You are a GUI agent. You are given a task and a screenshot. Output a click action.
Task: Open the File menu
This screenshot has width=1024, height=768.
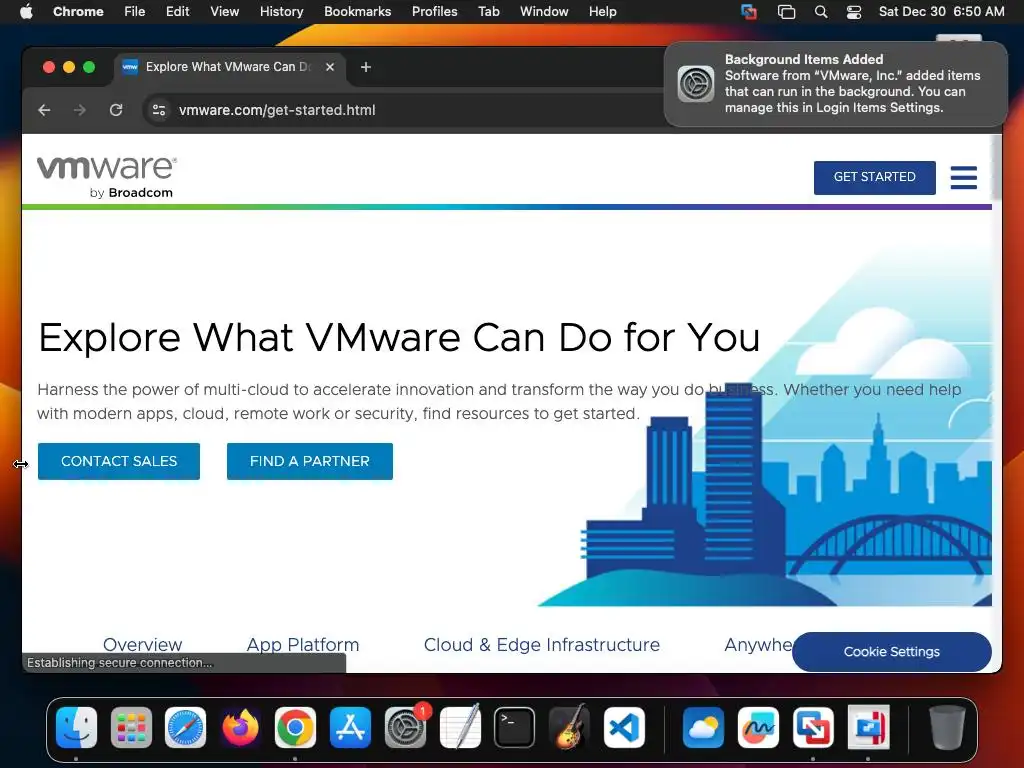tap(135, 12)
